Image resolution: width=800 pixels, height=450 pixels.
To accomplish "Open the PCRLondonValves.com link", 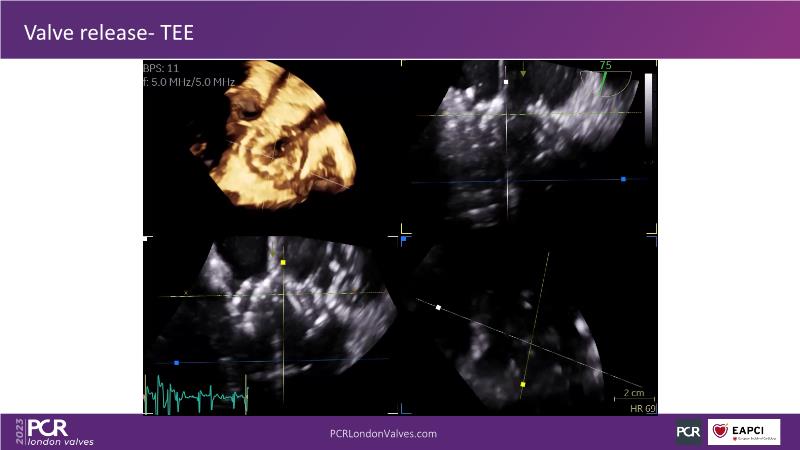I will pyautogui.click(x=383, y=433).
